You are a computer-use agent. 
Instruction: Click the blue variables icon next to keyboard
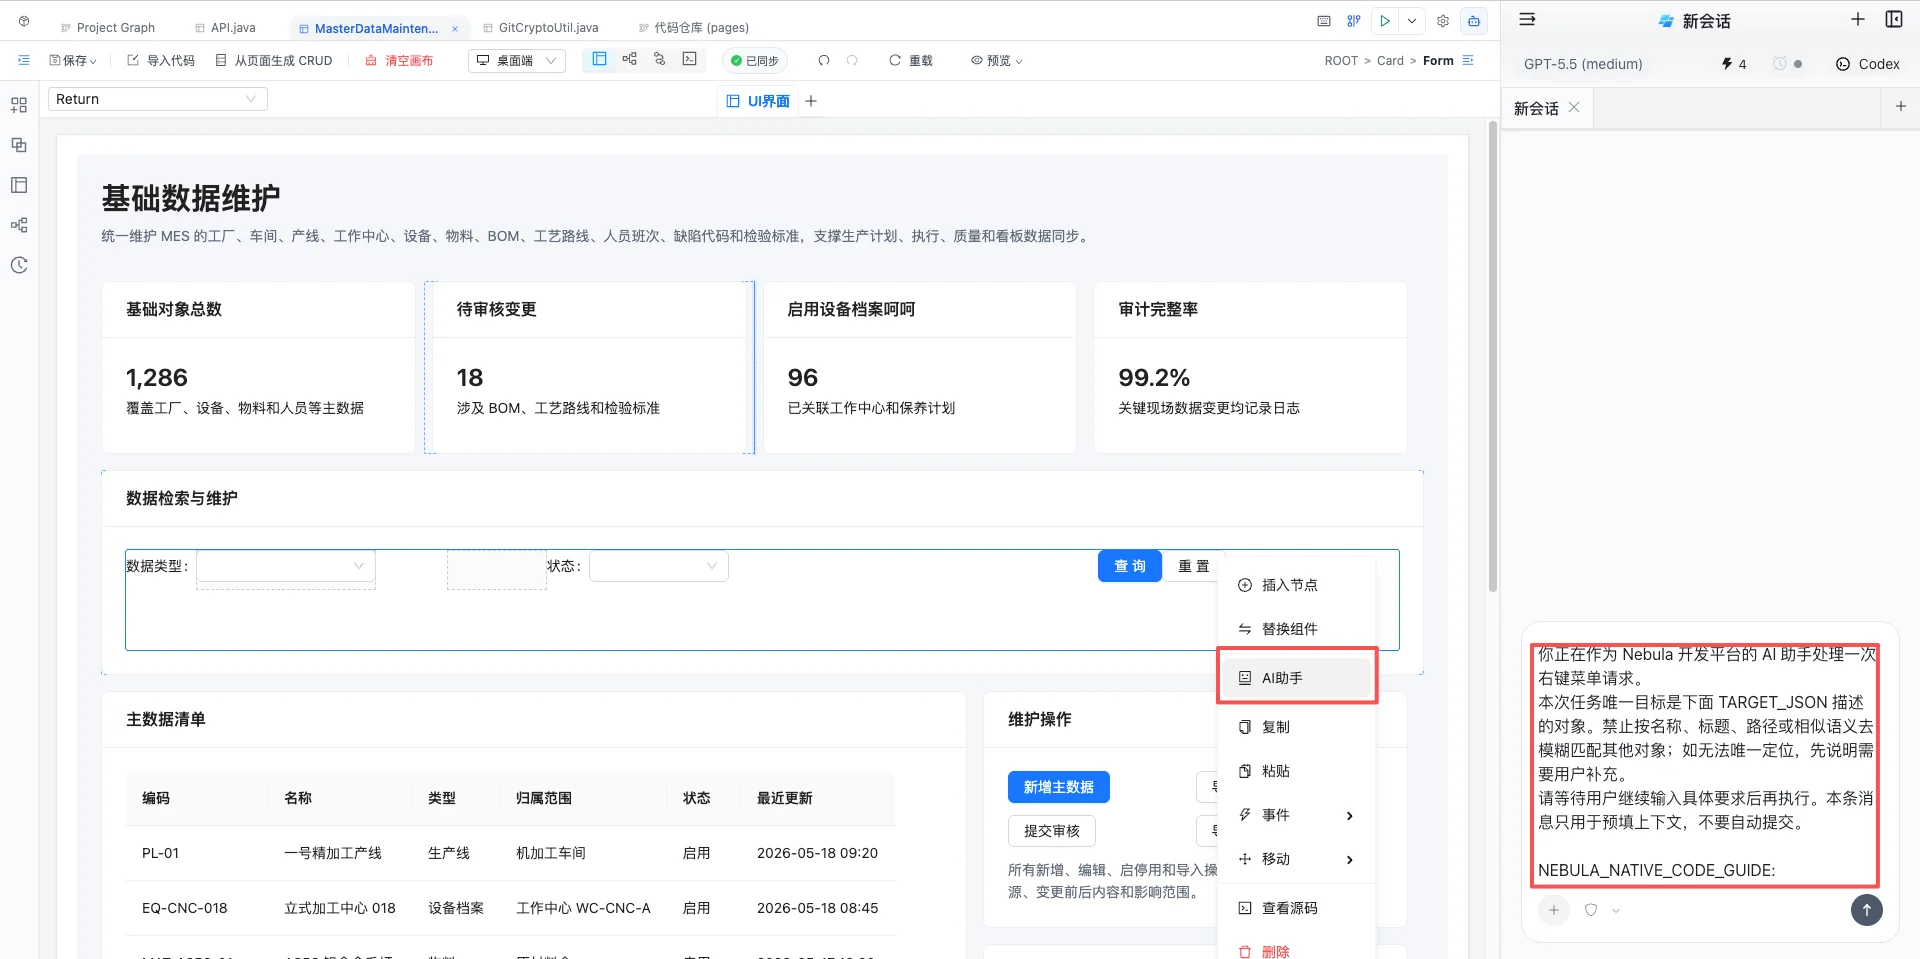[1354, 21]
